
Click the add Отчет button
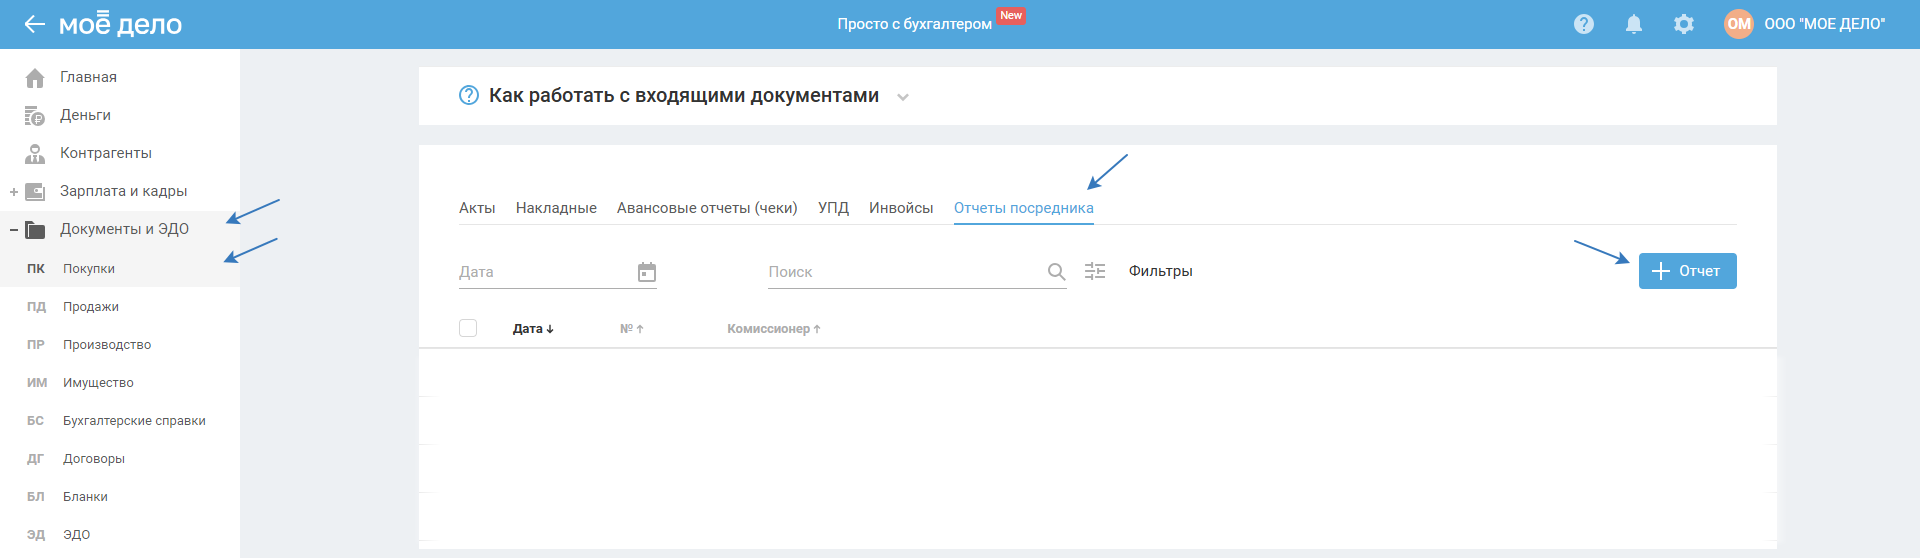pos(1687,271)
